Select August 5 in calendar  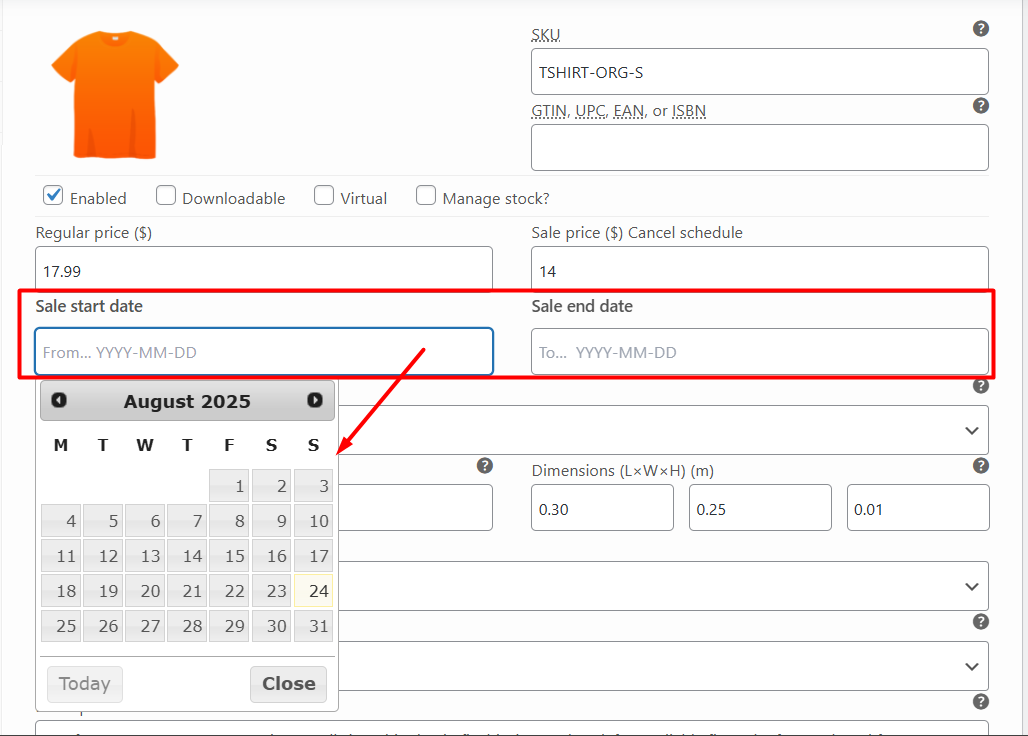[x=103, y=520]
